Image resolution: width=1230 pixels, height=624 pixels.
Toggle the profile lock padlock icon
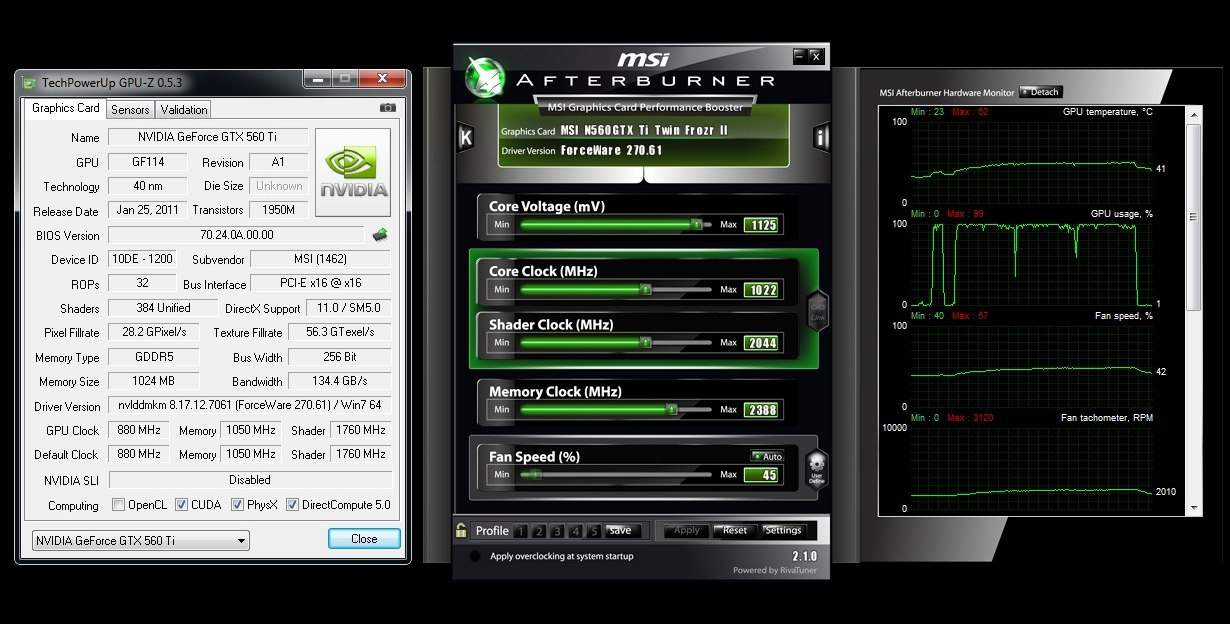tap(461, 530)
